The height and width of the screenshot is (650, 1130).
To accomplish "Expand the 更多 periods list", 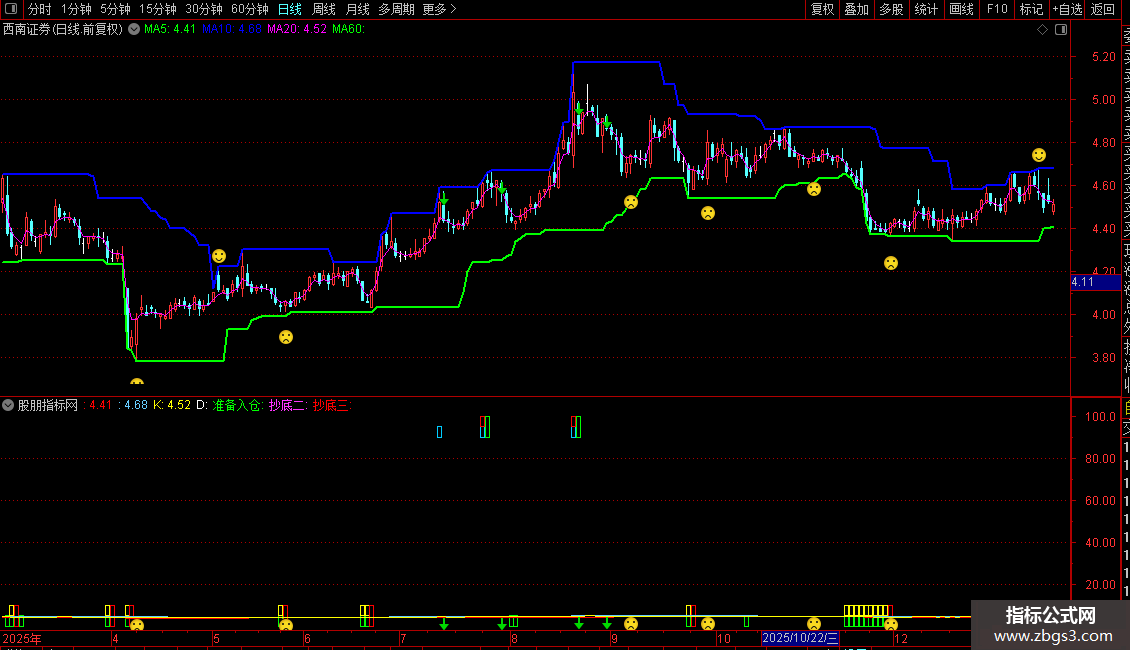I will (439, 9).
